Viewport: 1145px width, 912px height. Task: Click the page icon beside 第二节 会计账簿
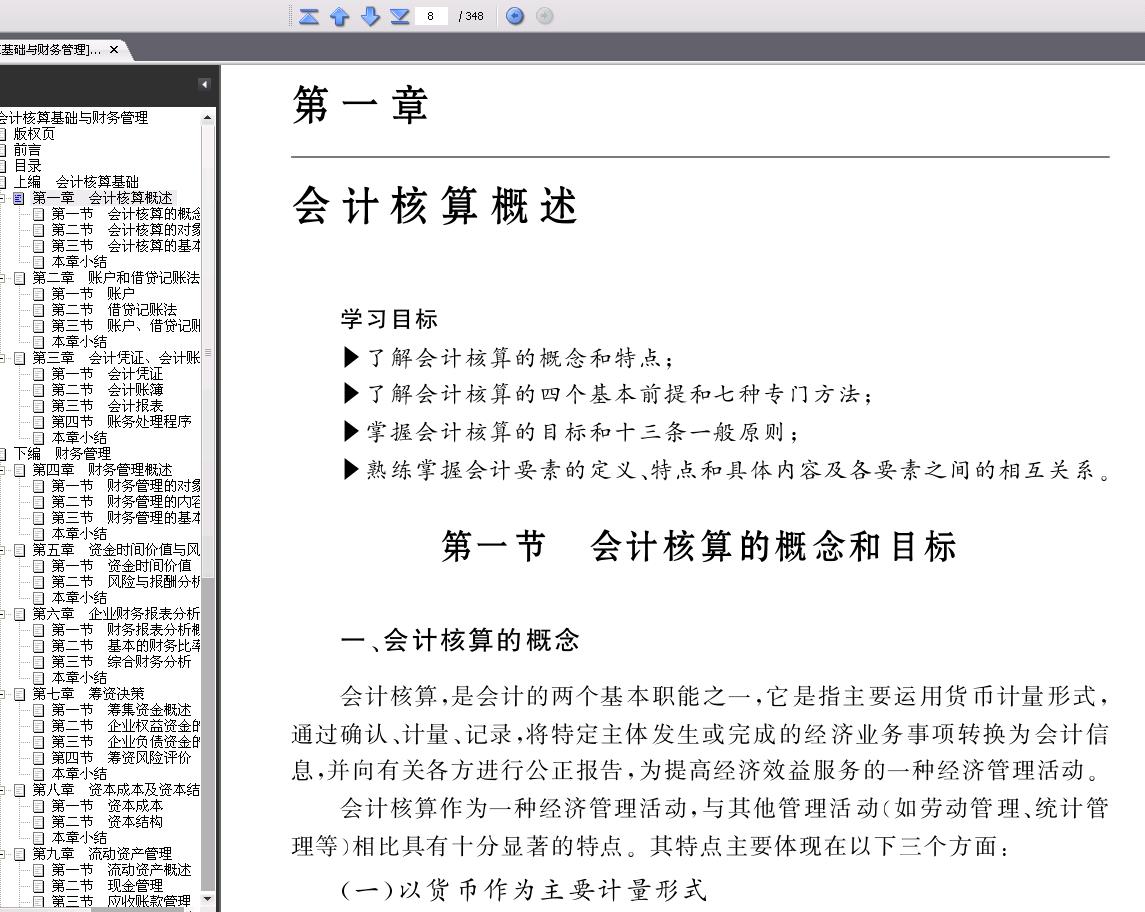click(39, 391)
